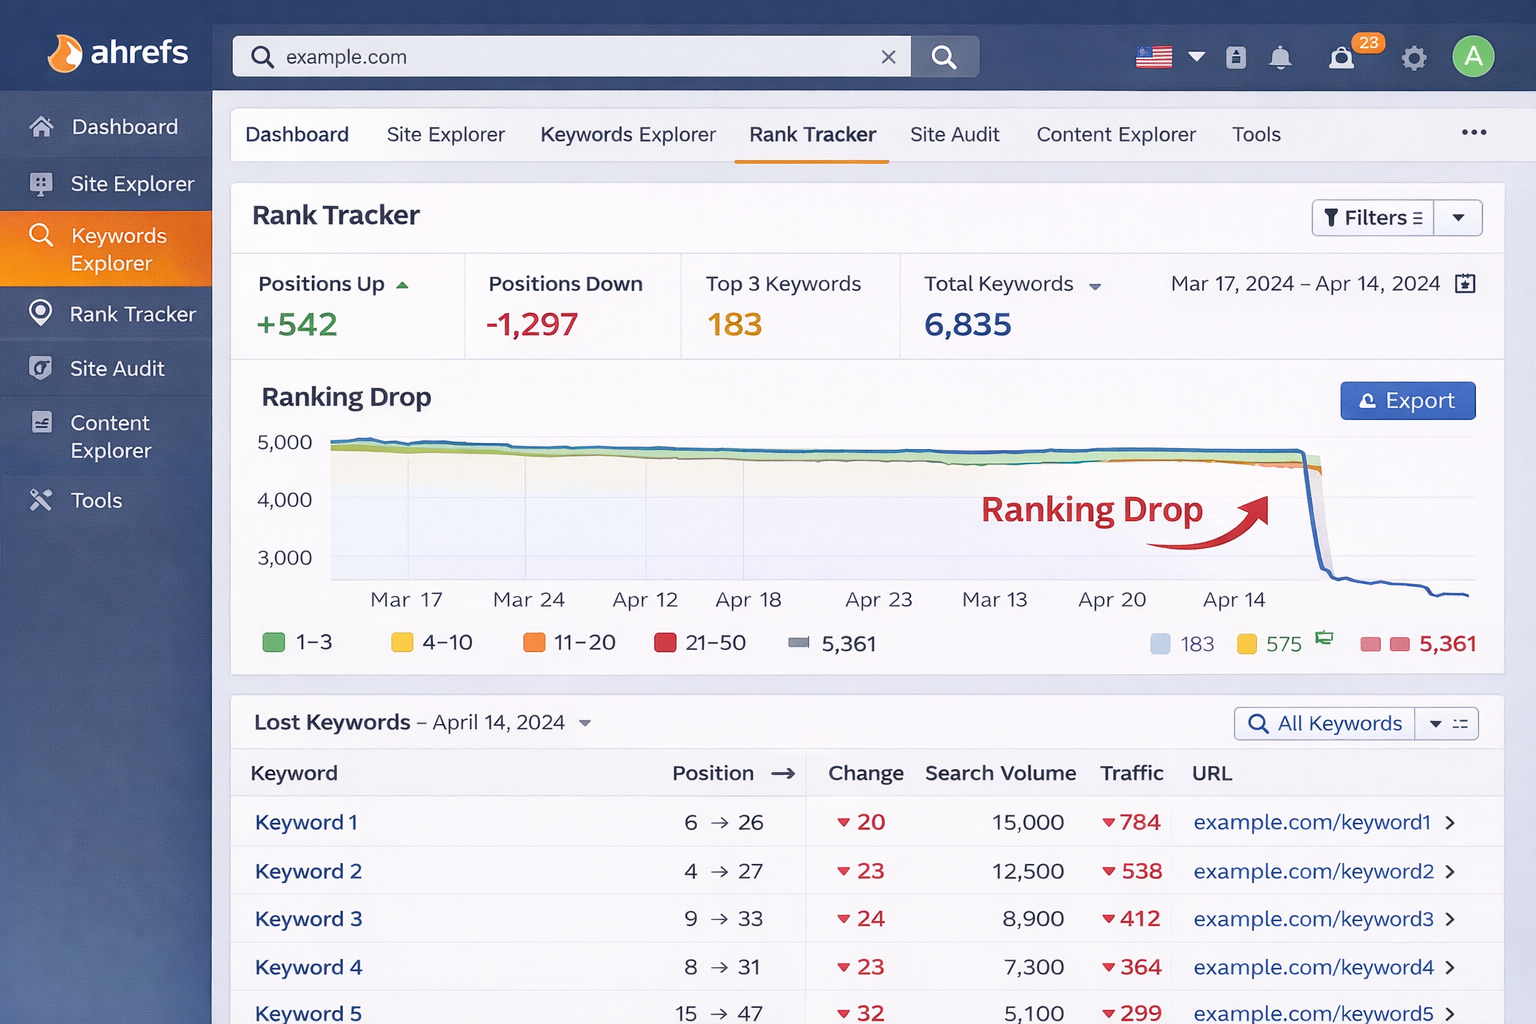
Task: Click the Export button
Action: point(1407,401)
